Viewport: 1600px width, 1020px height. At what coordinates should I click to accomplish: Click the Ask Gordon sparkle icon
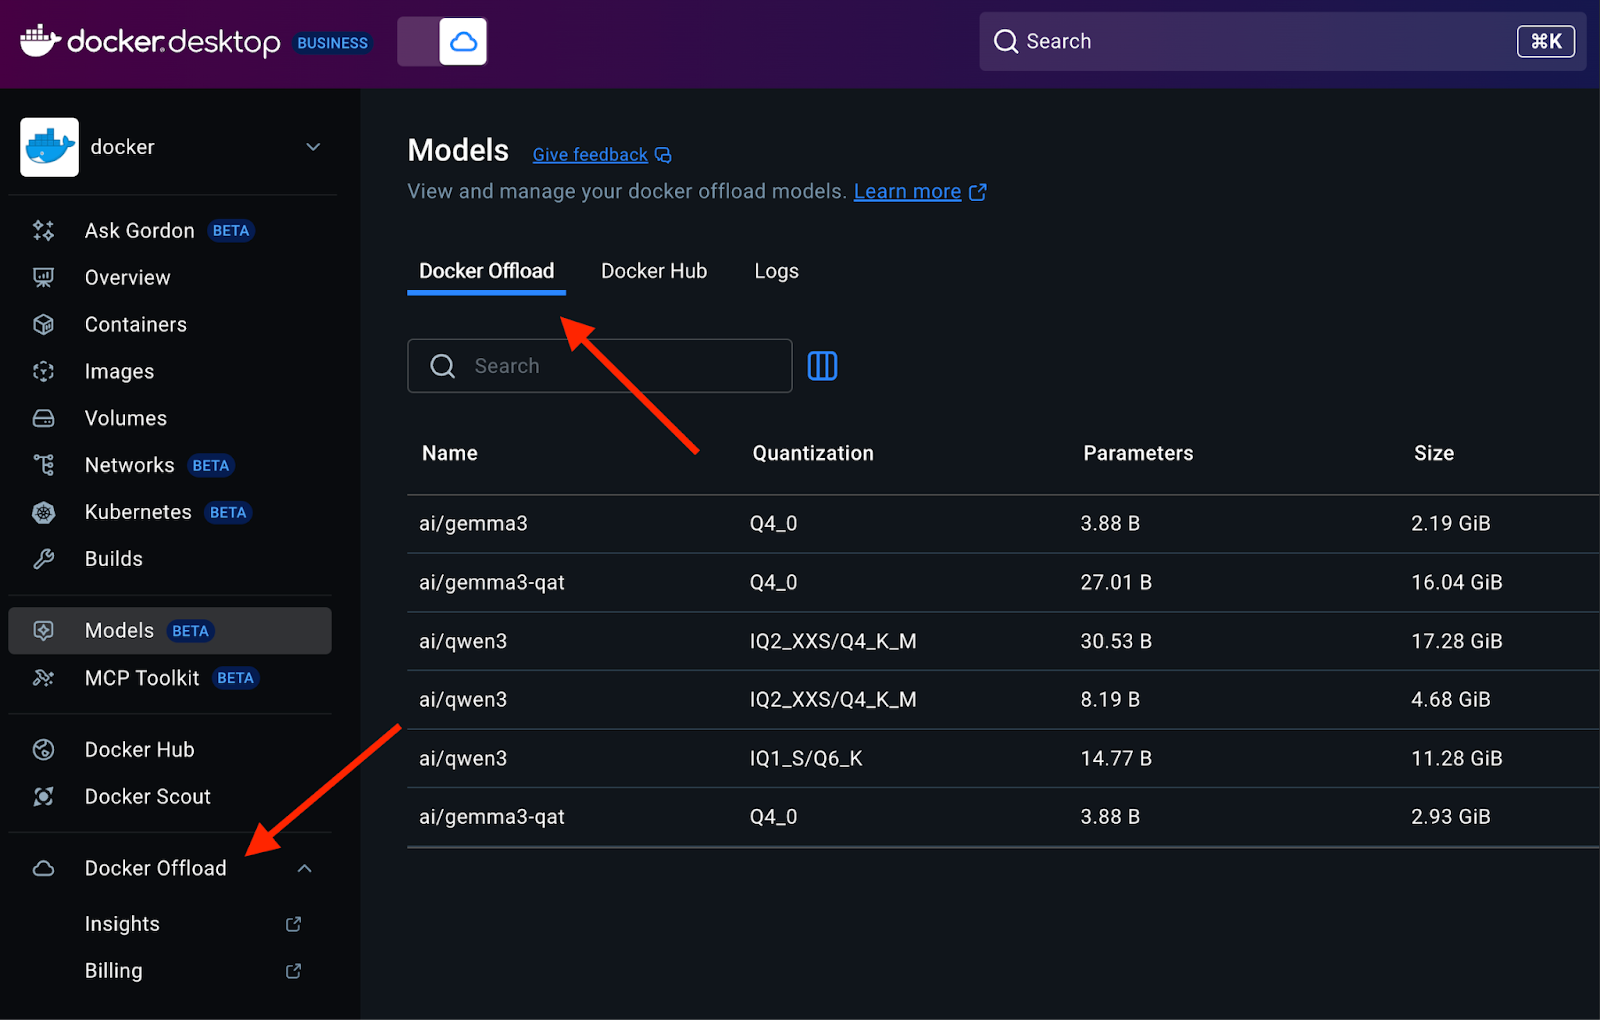[x=43, y=231]
